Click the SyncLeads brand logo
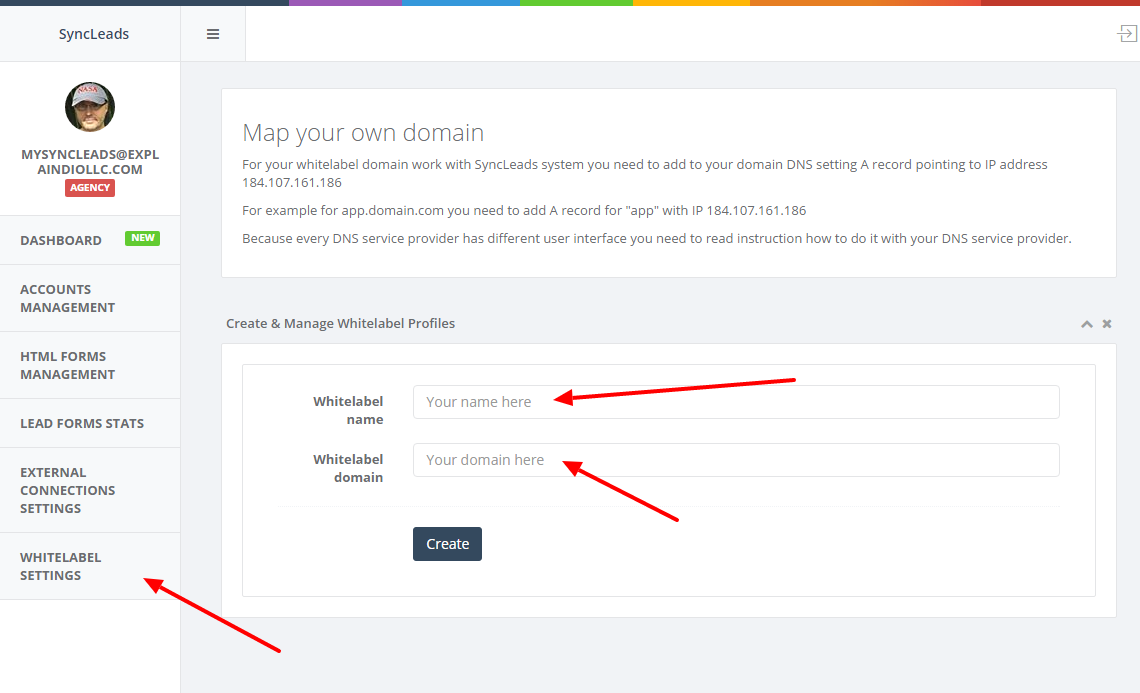Screen dimensions: 1140x693 click(93, 34)
